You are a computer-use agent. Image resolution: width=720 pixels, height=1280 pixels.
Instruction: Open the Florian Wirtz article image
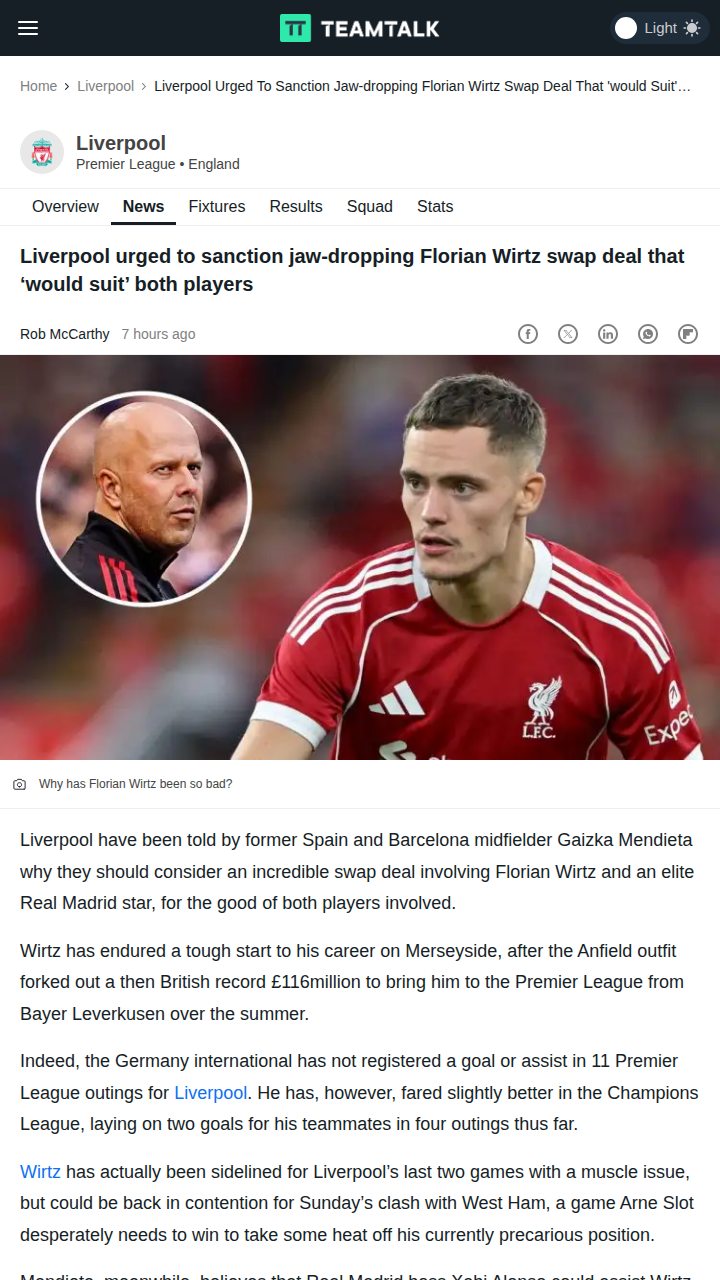pos(360,557)
